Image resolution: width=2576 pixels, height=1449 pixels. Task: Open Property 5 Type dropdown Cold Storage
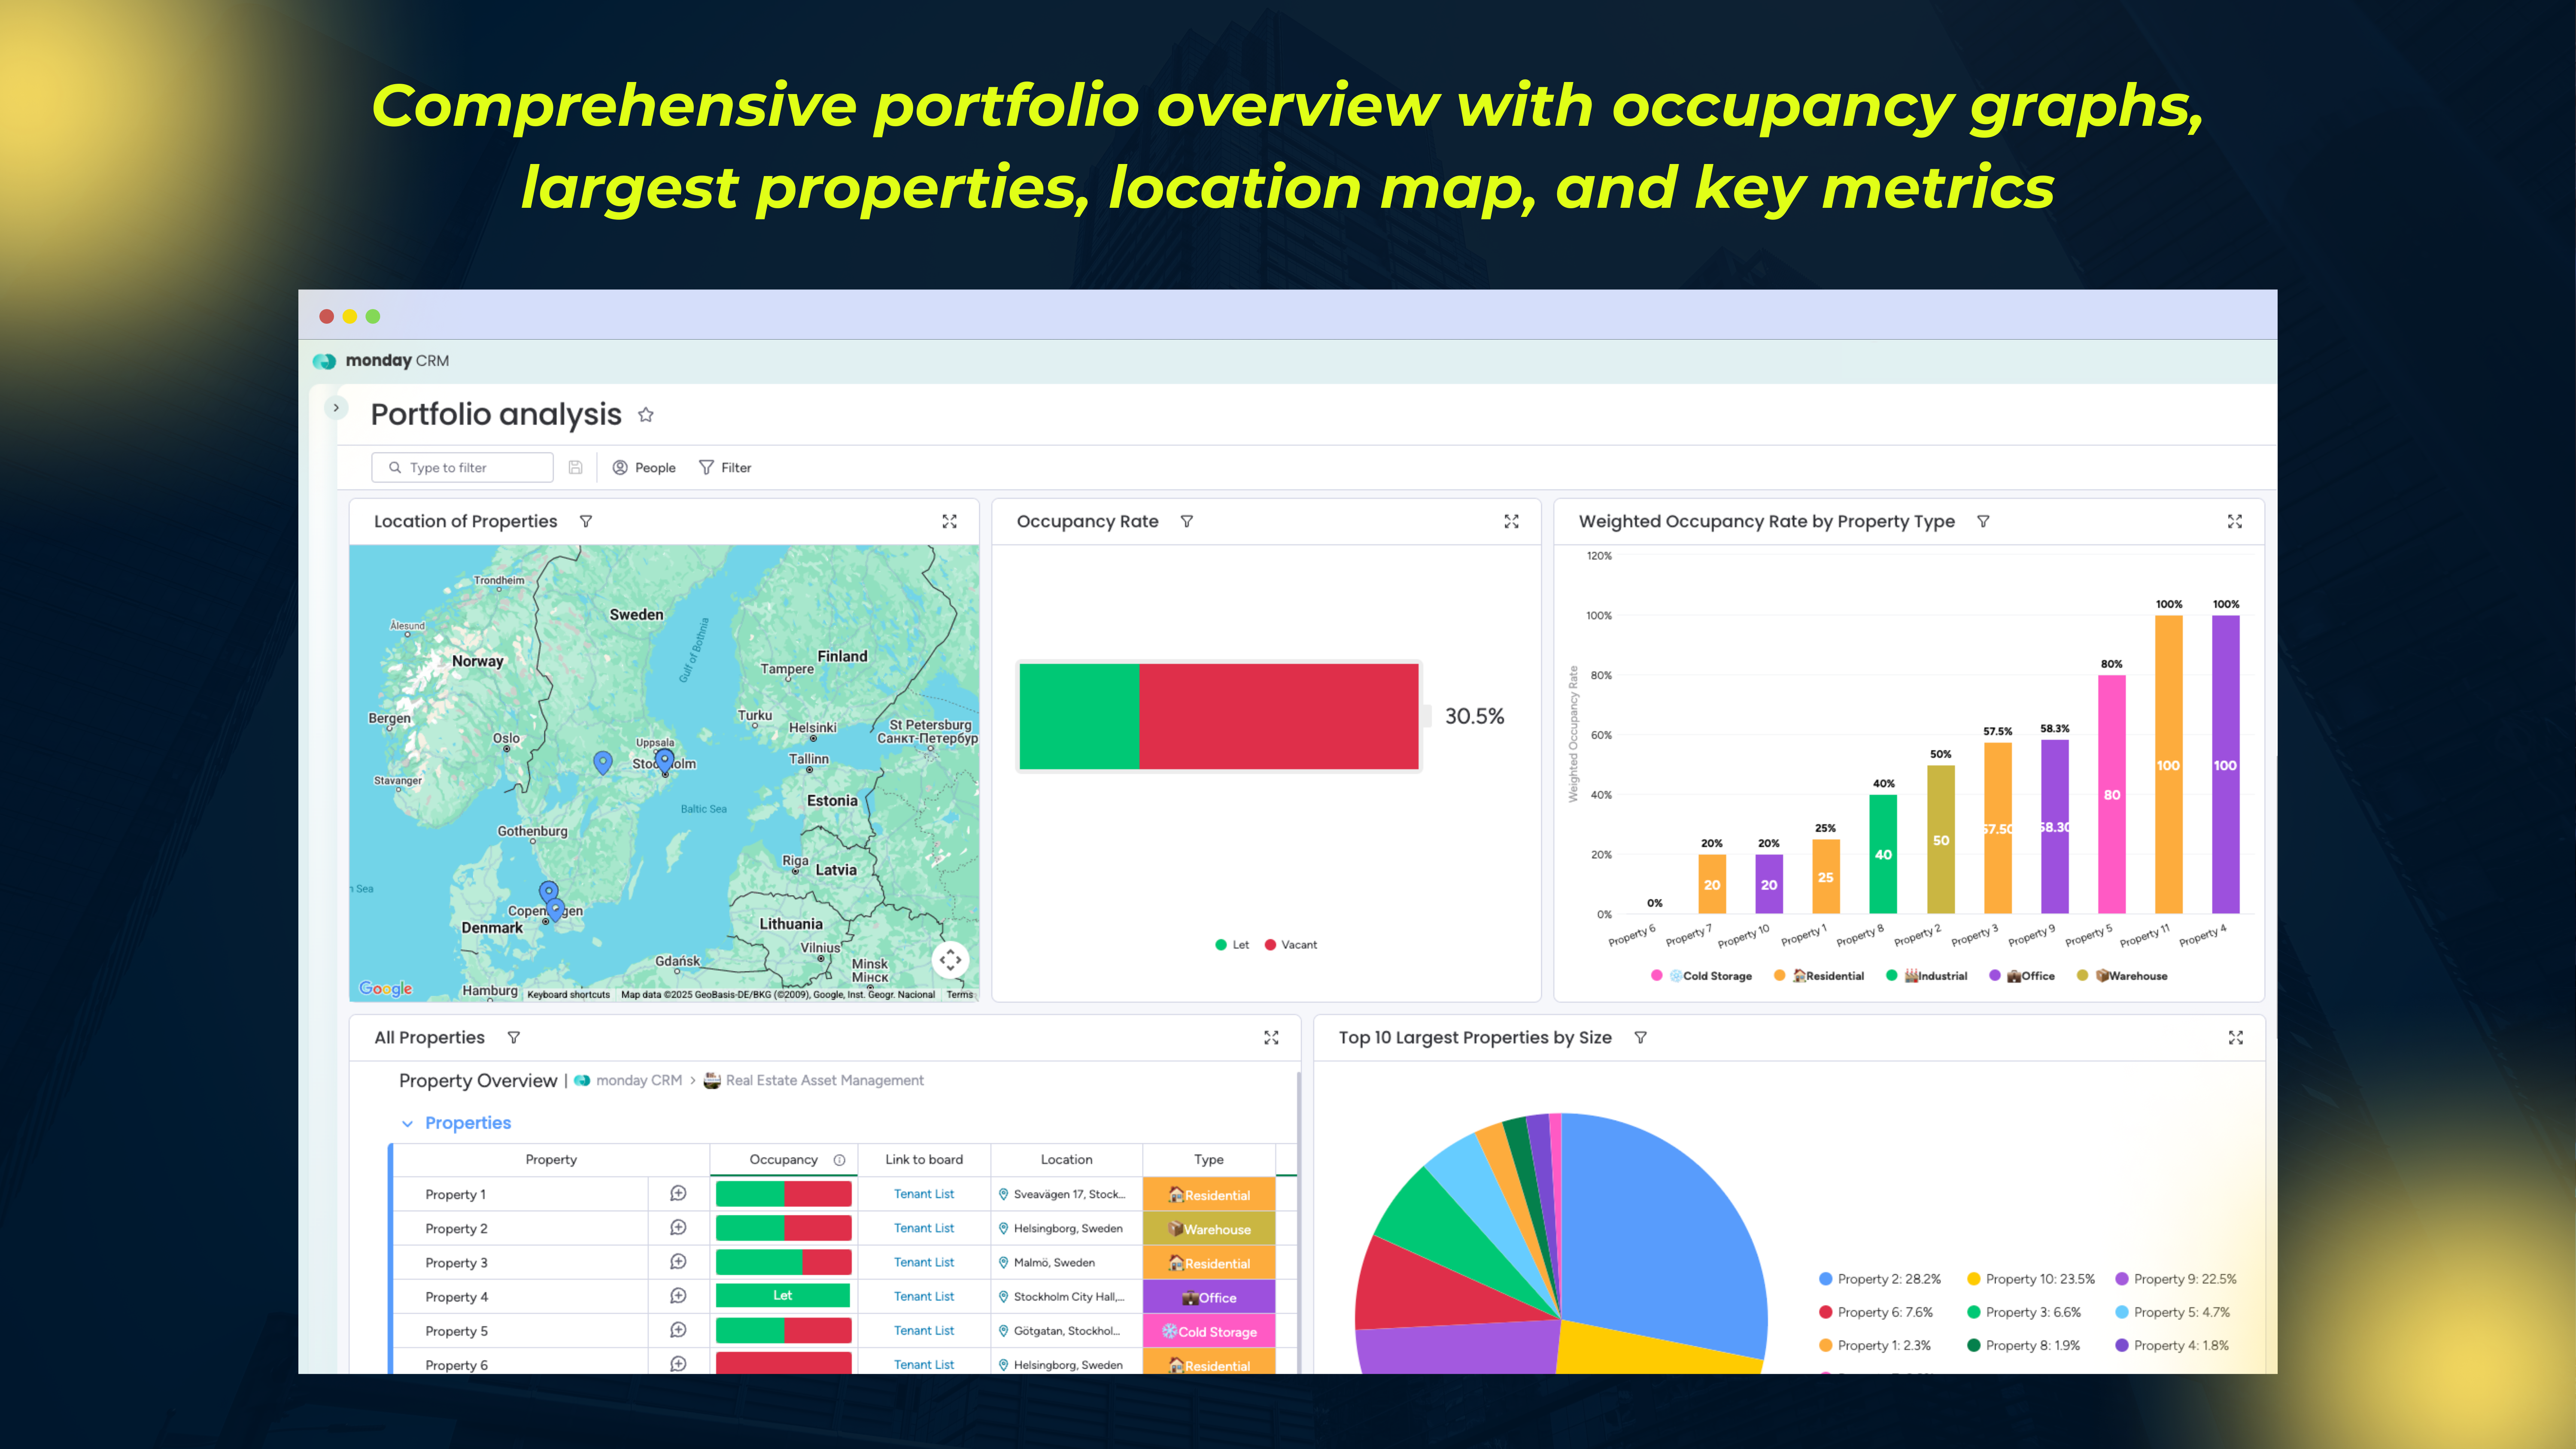pos(1208,1331)
